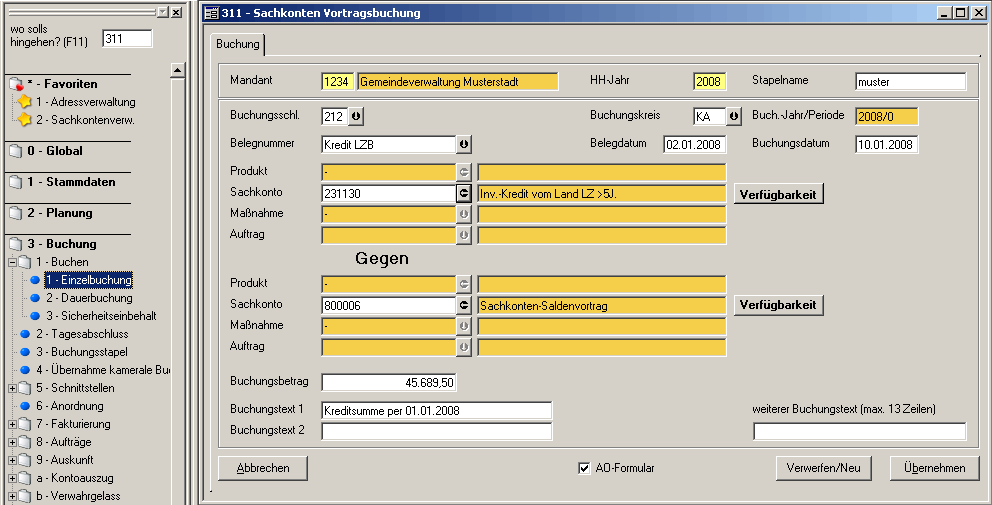Click Verfügbarkeit button for Sachkonto 231130

click(x=779, y=193)
